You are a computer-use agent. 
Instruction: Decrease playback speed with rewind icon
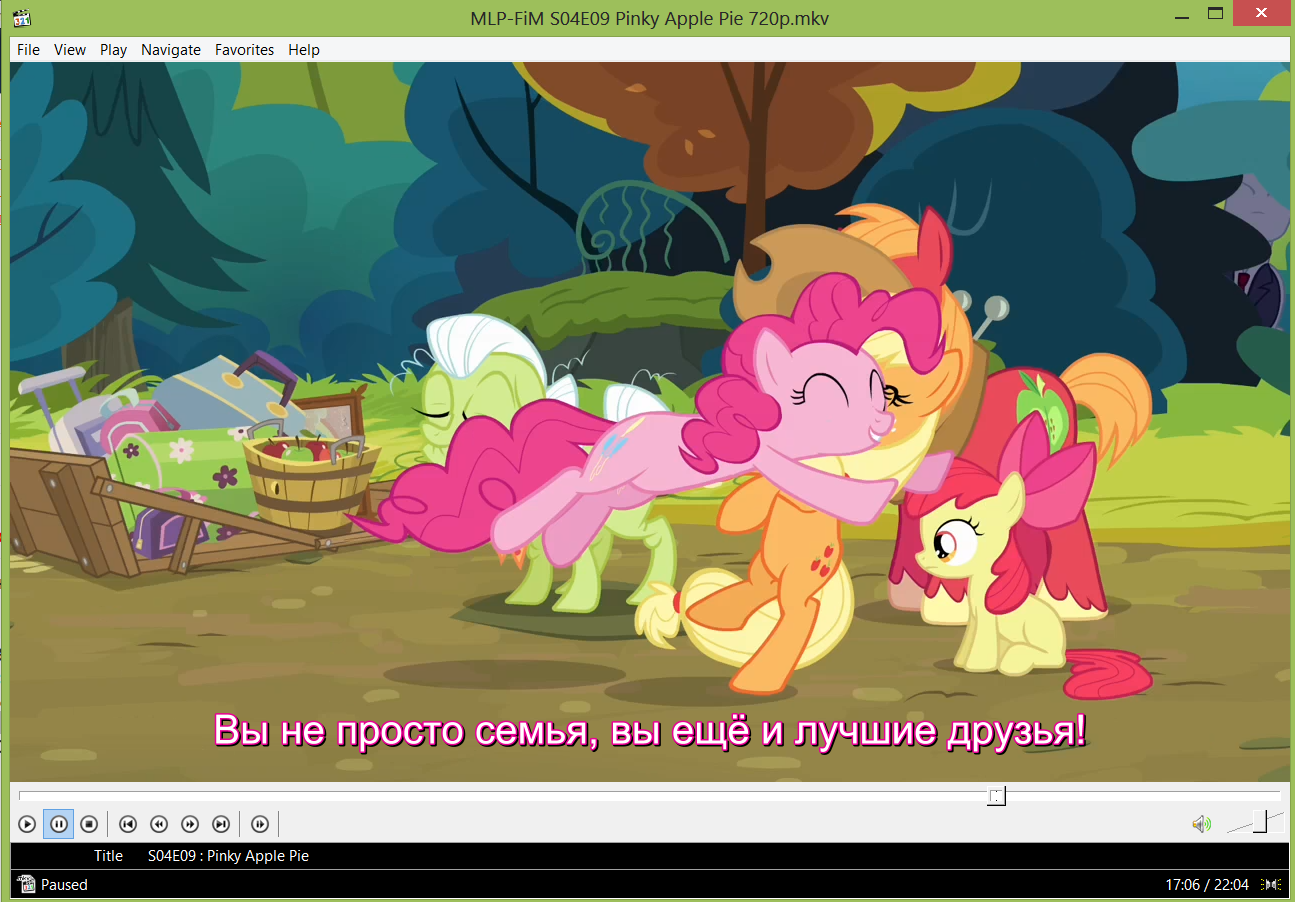(158, 824)
